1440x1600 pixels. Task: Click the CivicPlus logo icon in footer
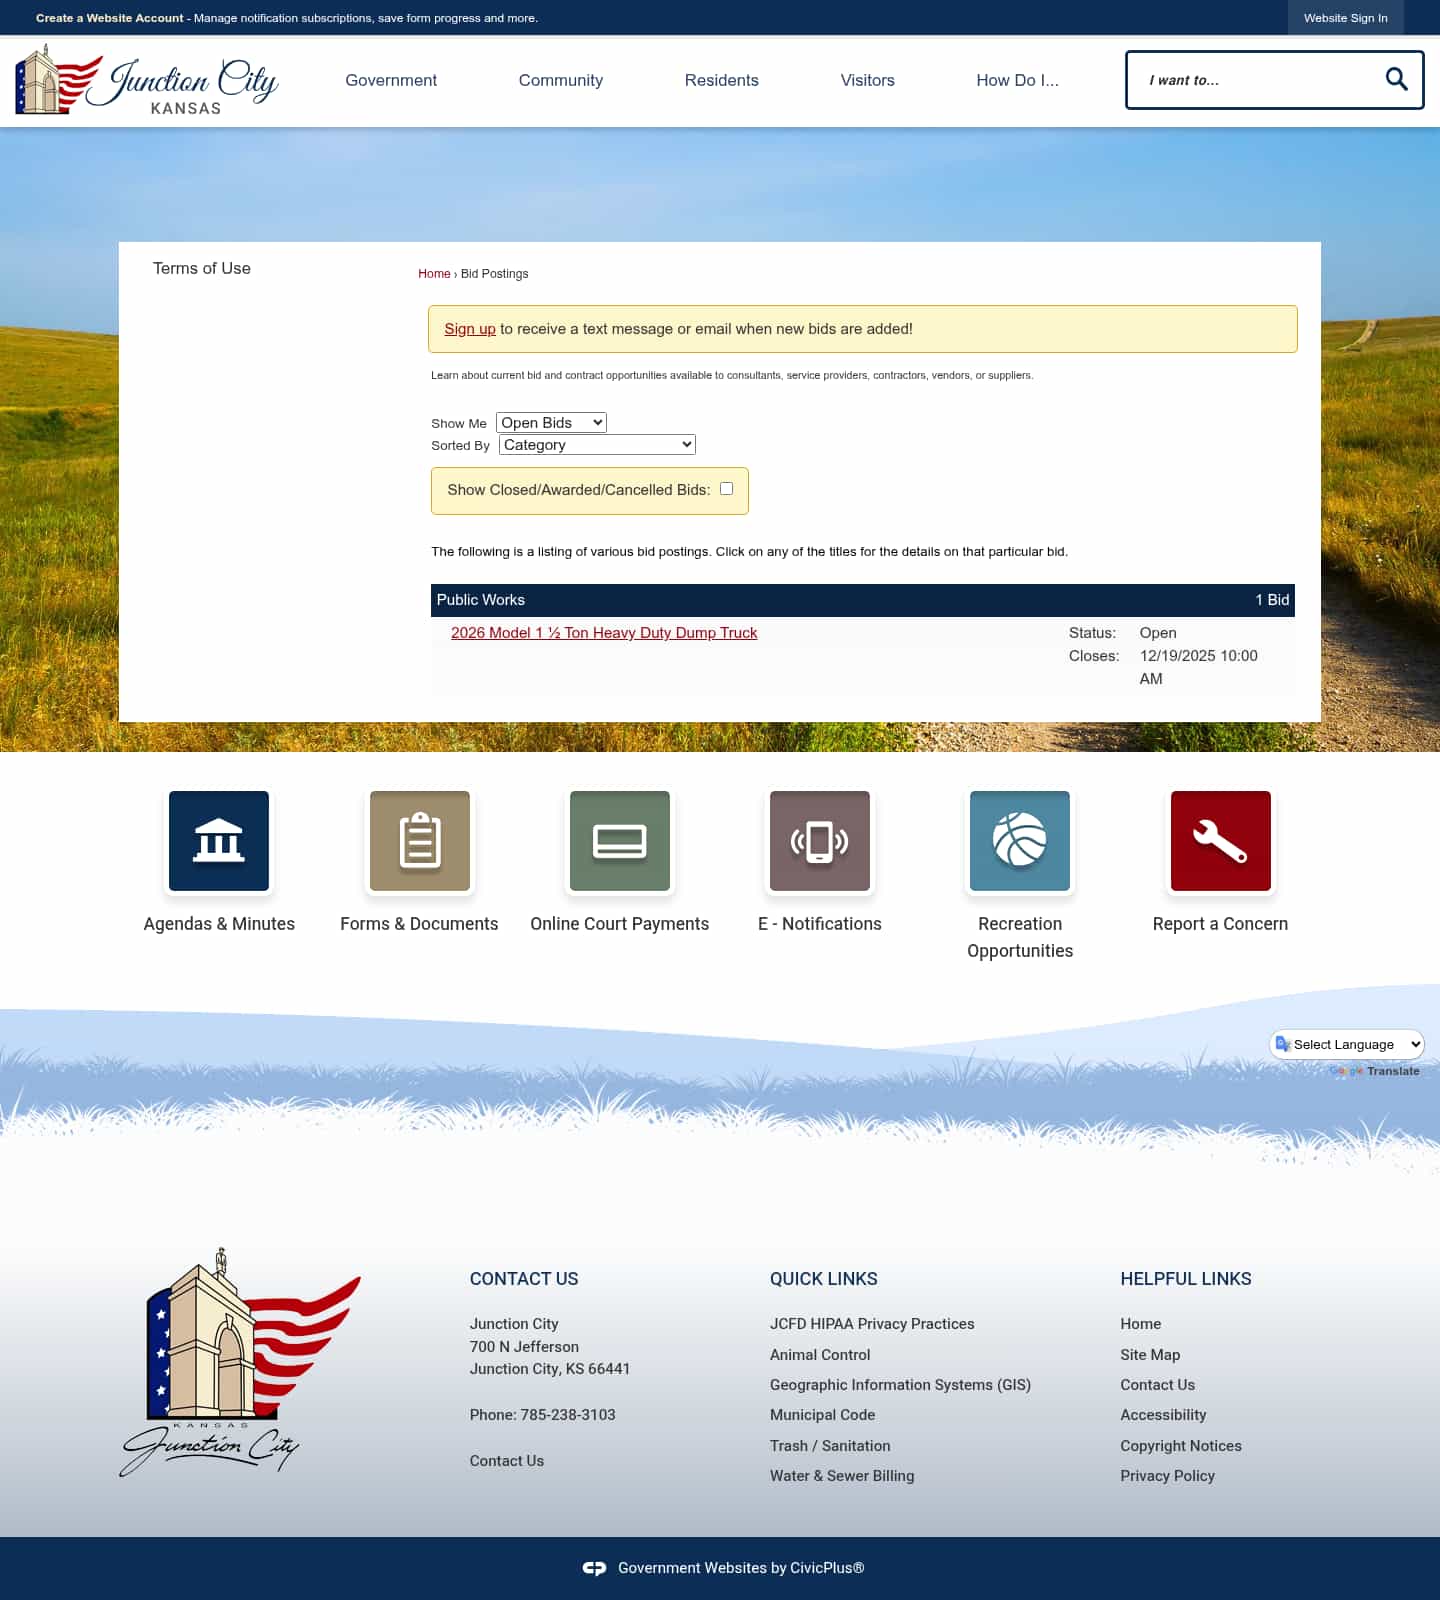click(594, 1568)
